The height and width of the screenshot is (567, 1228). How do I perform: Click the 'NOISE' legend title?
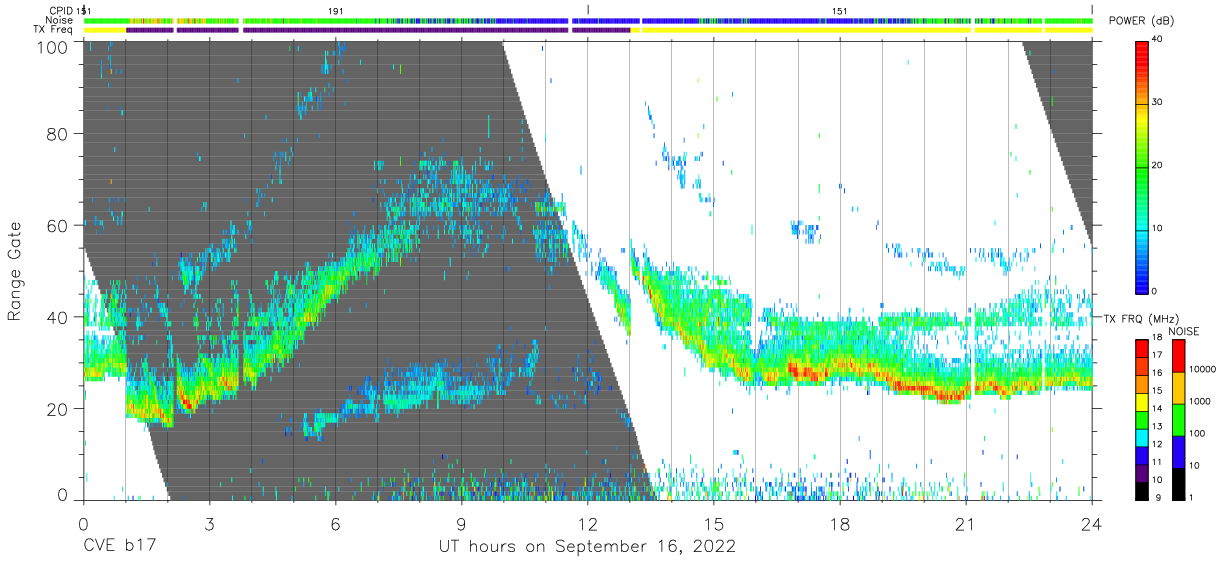[1185, 331]
